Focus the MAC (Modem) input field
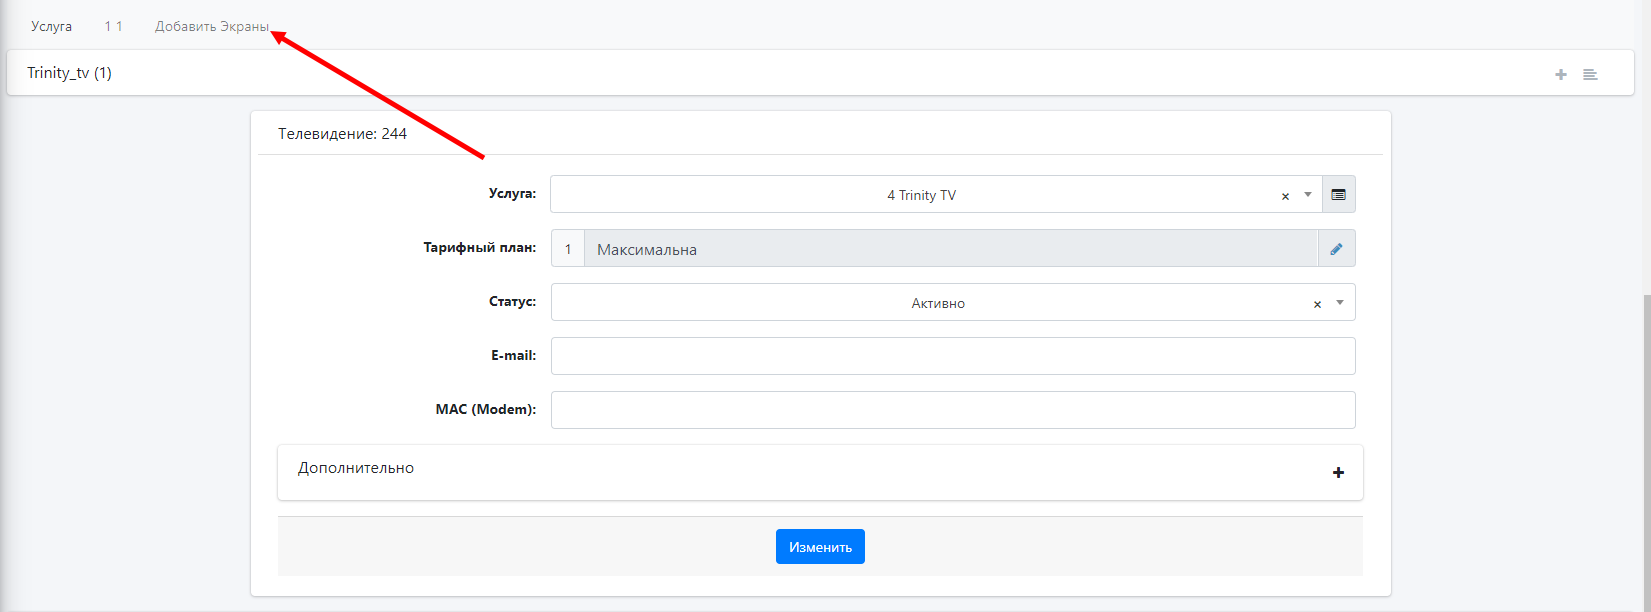The height and width of the screenshot is (612, 1651). click(x=952, y=410)
